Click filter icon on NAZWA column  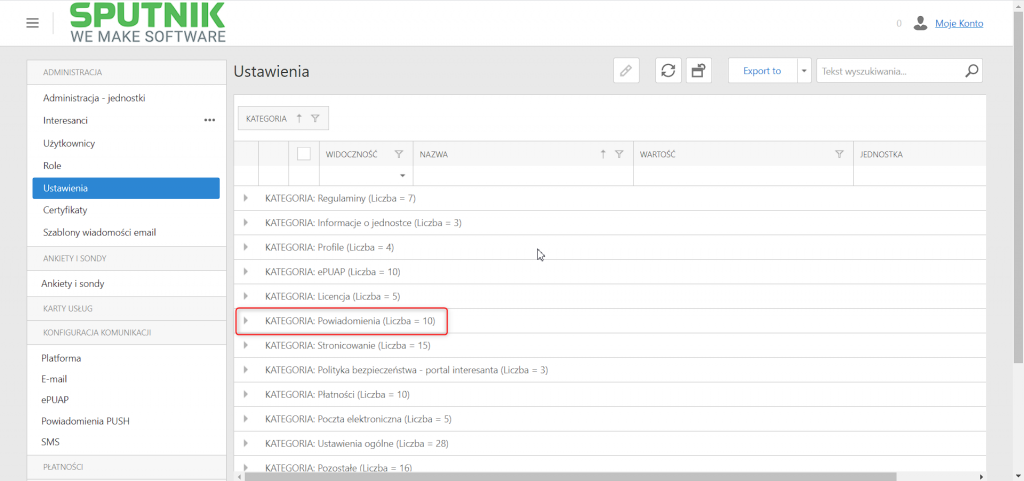coord(619,155)
